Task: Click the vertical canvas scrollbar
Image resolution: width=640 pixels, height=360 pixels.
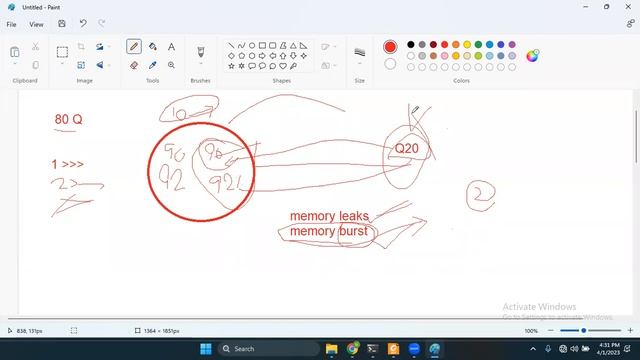Action: click(636, 137)
